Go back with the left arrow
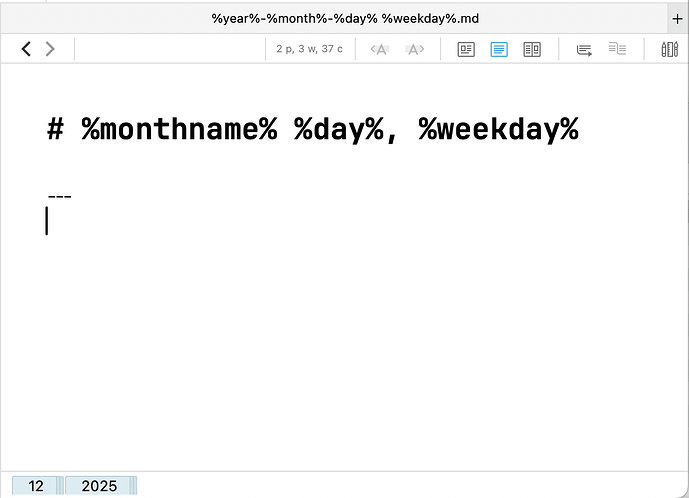 click(27, 49)
